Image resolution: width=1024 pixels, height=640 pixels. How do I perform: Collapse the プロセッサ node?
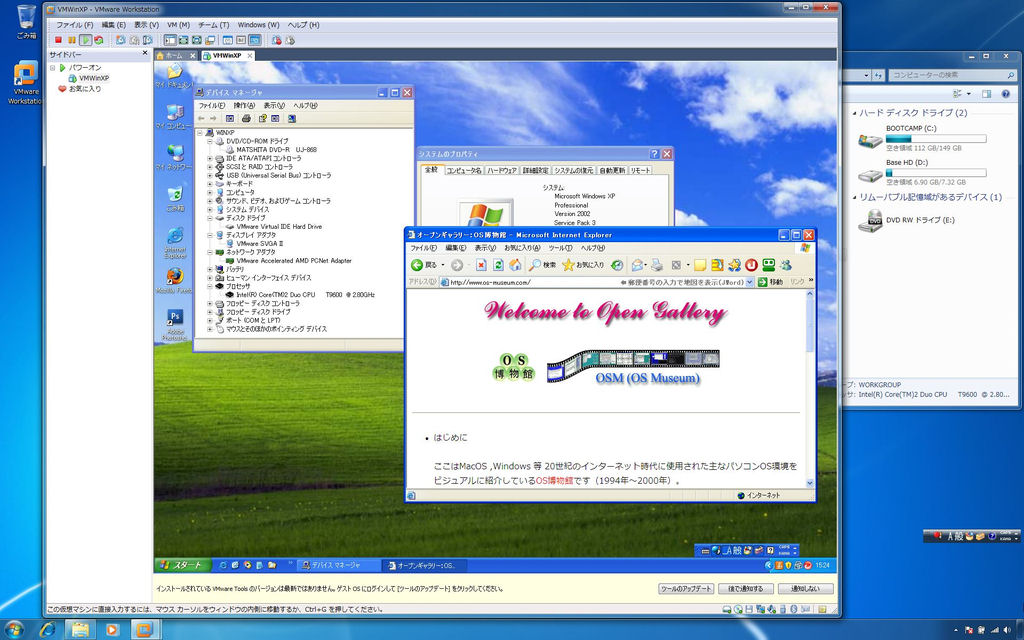[x=210, y=286]
